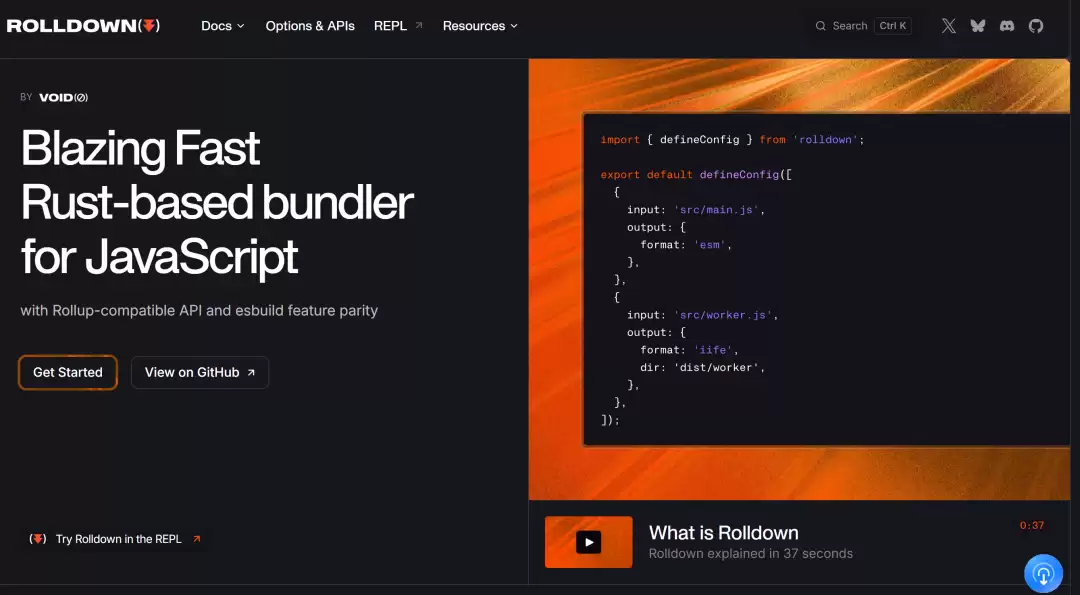Open the X (Twitter) icon link
Screen dimensions: 1080x595
[x=948, y=26]
